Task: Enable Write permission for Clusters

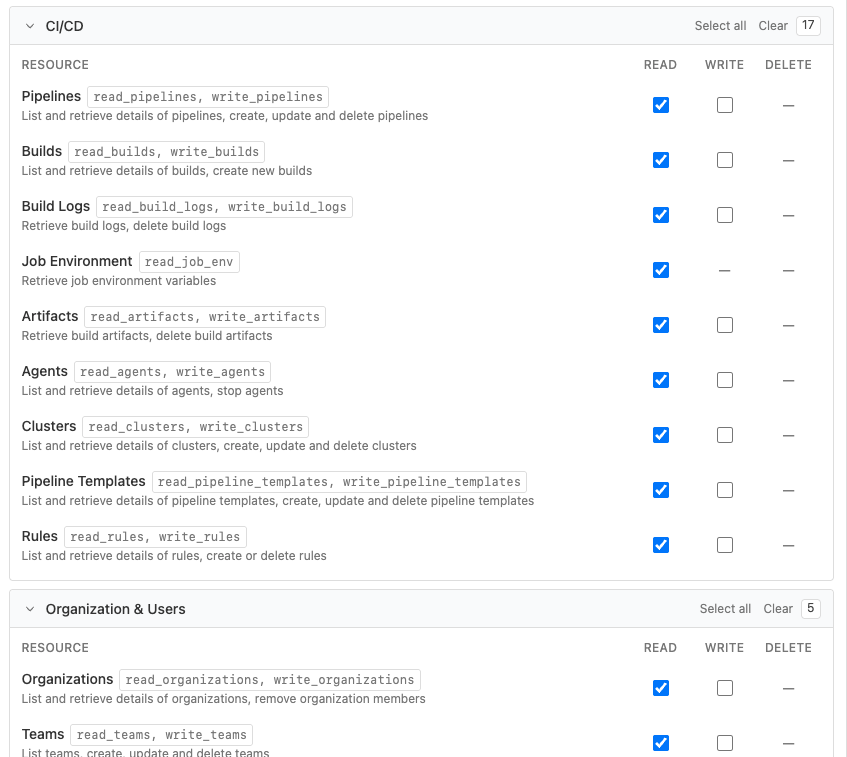Action: (x=725, y=435)
